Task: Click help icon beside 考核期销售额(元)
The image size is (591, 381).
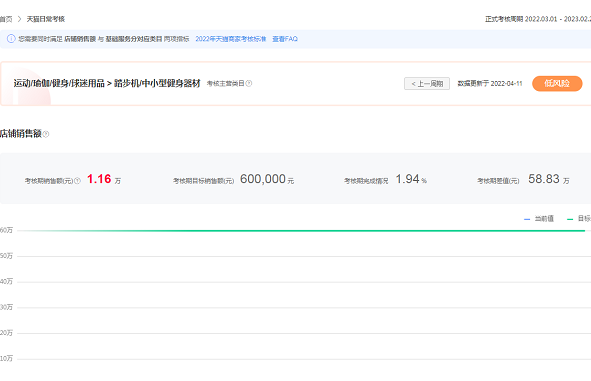Action: 77,181
